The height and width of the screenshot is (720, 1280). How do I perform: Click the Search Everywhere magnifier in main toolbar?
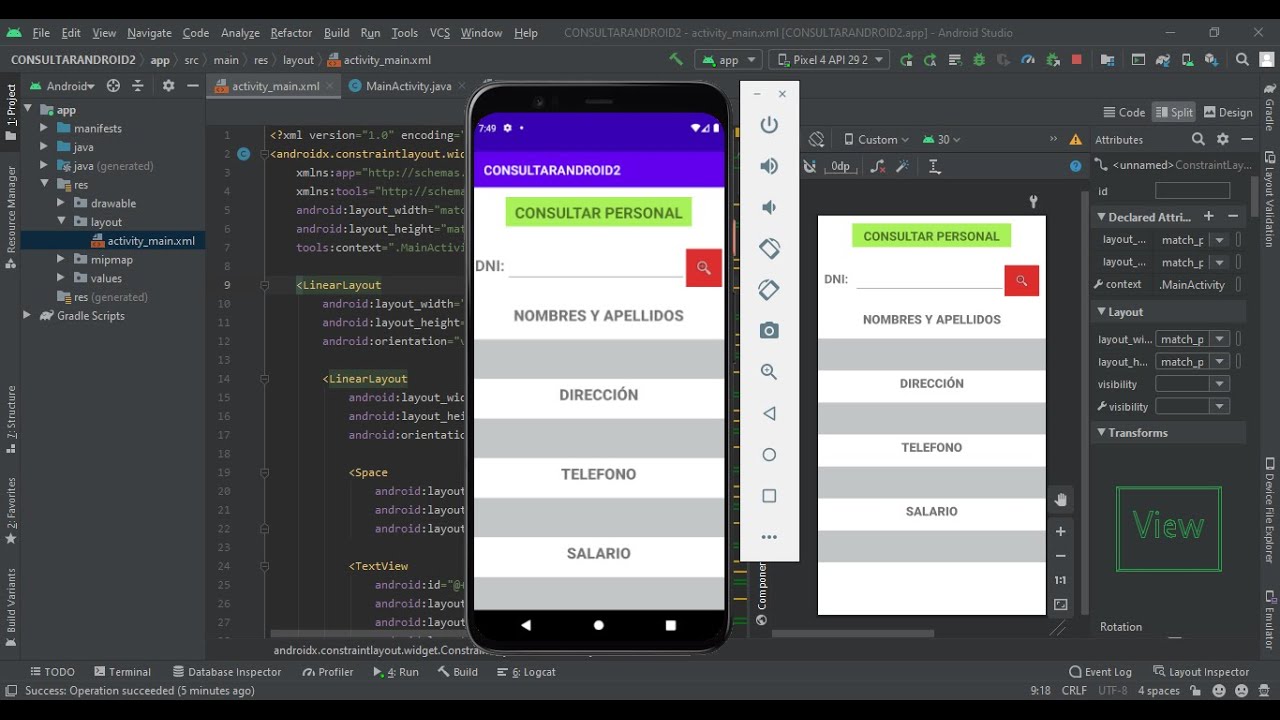point(1242,60)
